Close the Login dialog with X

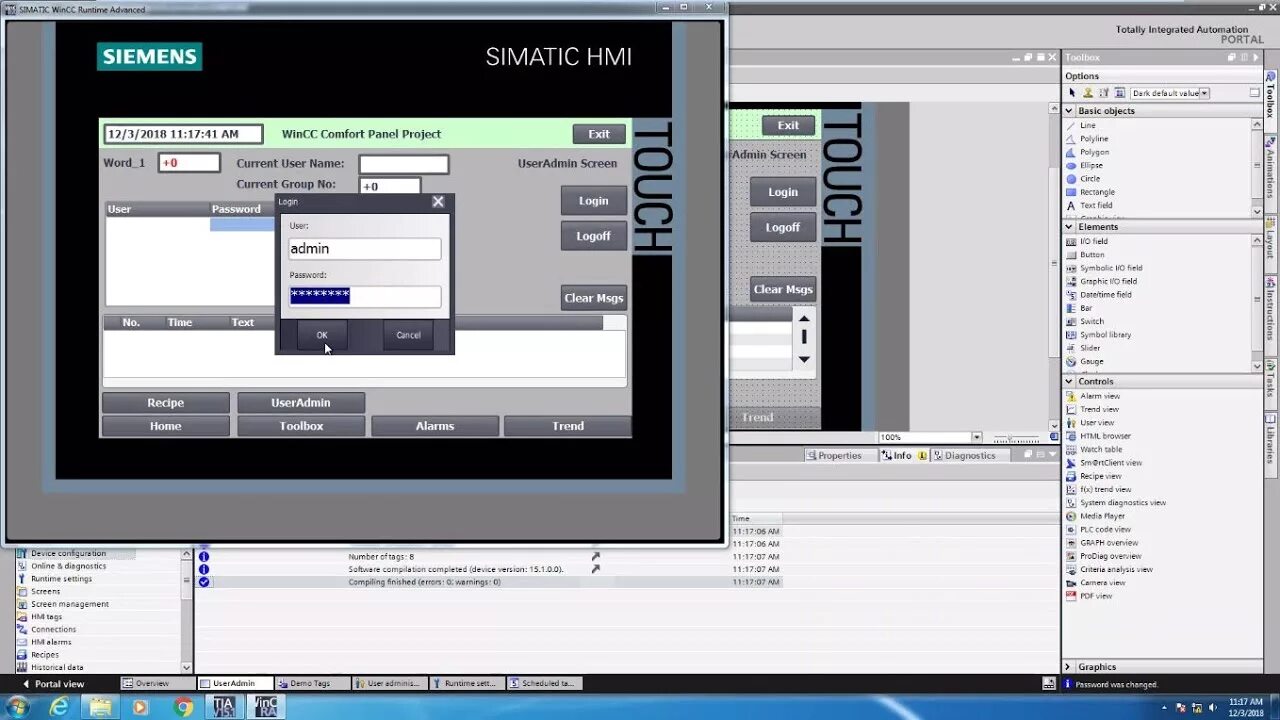pos(438,201)
